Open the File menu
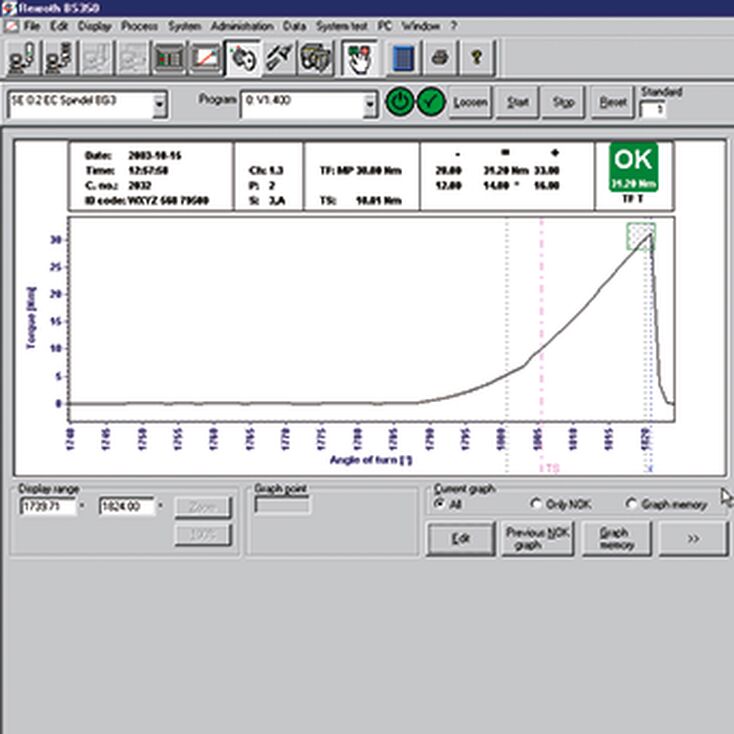The width and height of the screenshot is (734, 734). click(x=32, y=26)
